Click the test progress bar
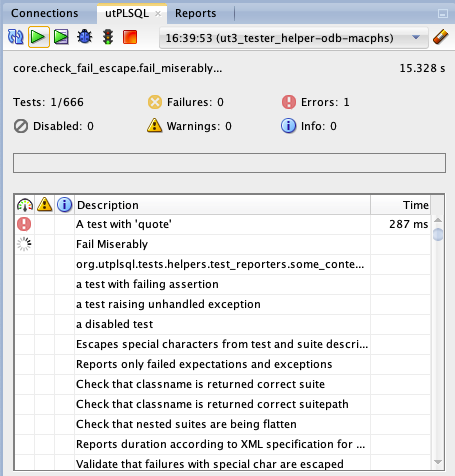The height and width of the screenshot is (476, 455). point(229,163)
